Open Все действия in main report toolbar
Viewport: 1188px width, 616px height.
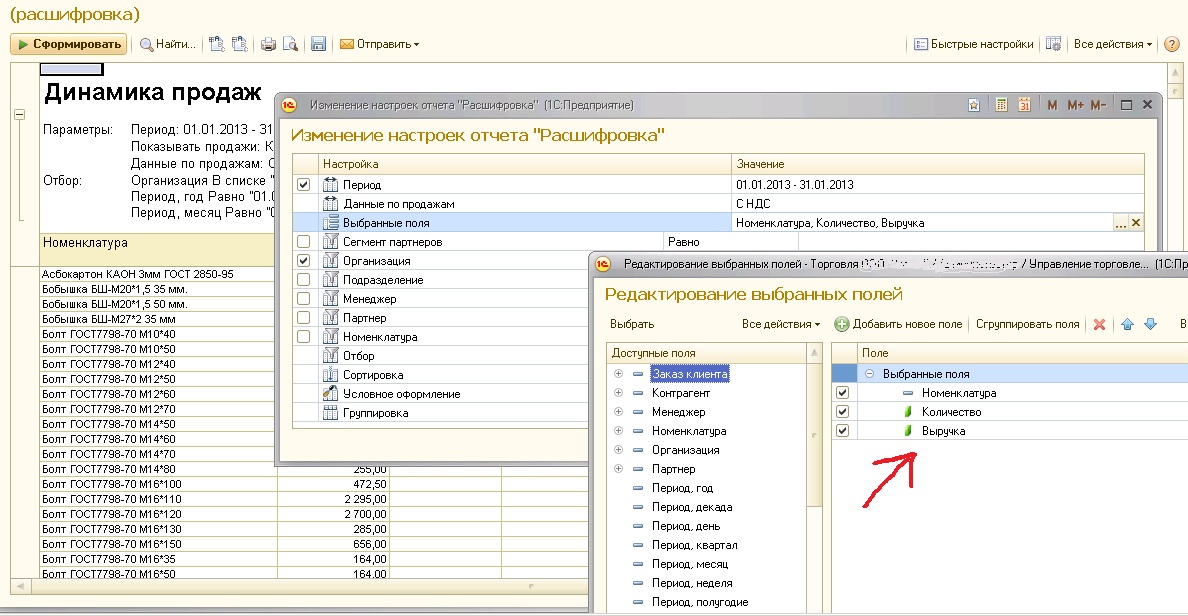coord(1112,44)
